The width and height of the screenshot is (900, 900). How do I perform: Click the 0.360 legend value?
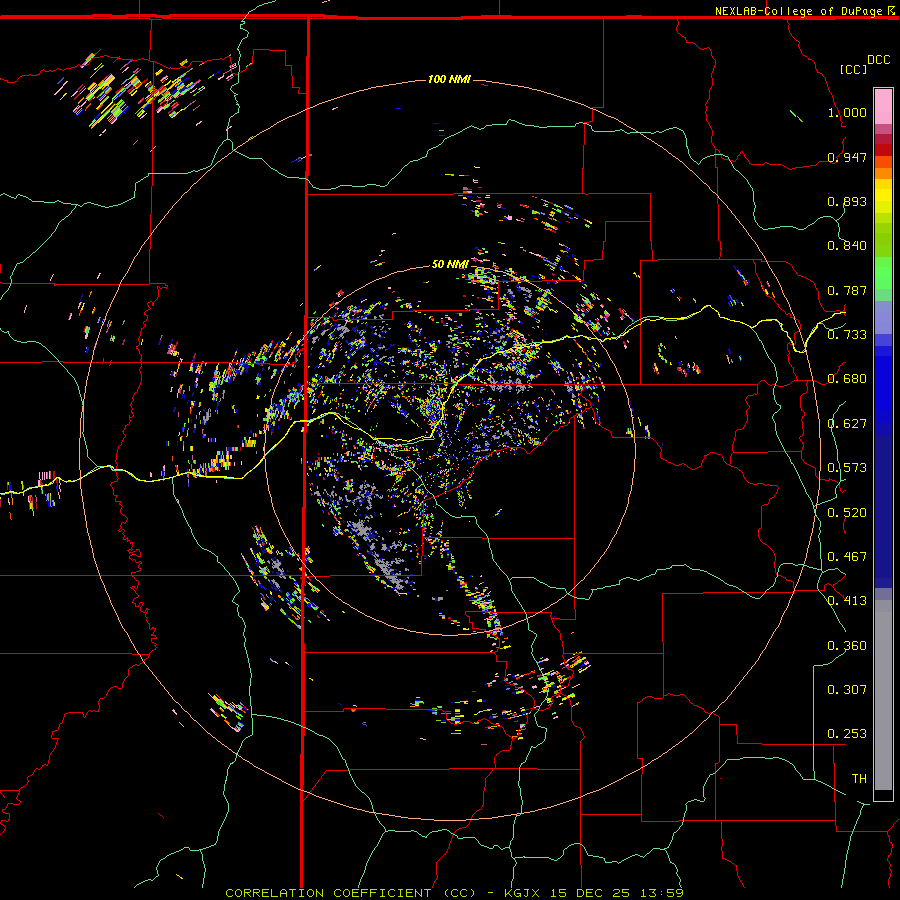coord(847,646)
